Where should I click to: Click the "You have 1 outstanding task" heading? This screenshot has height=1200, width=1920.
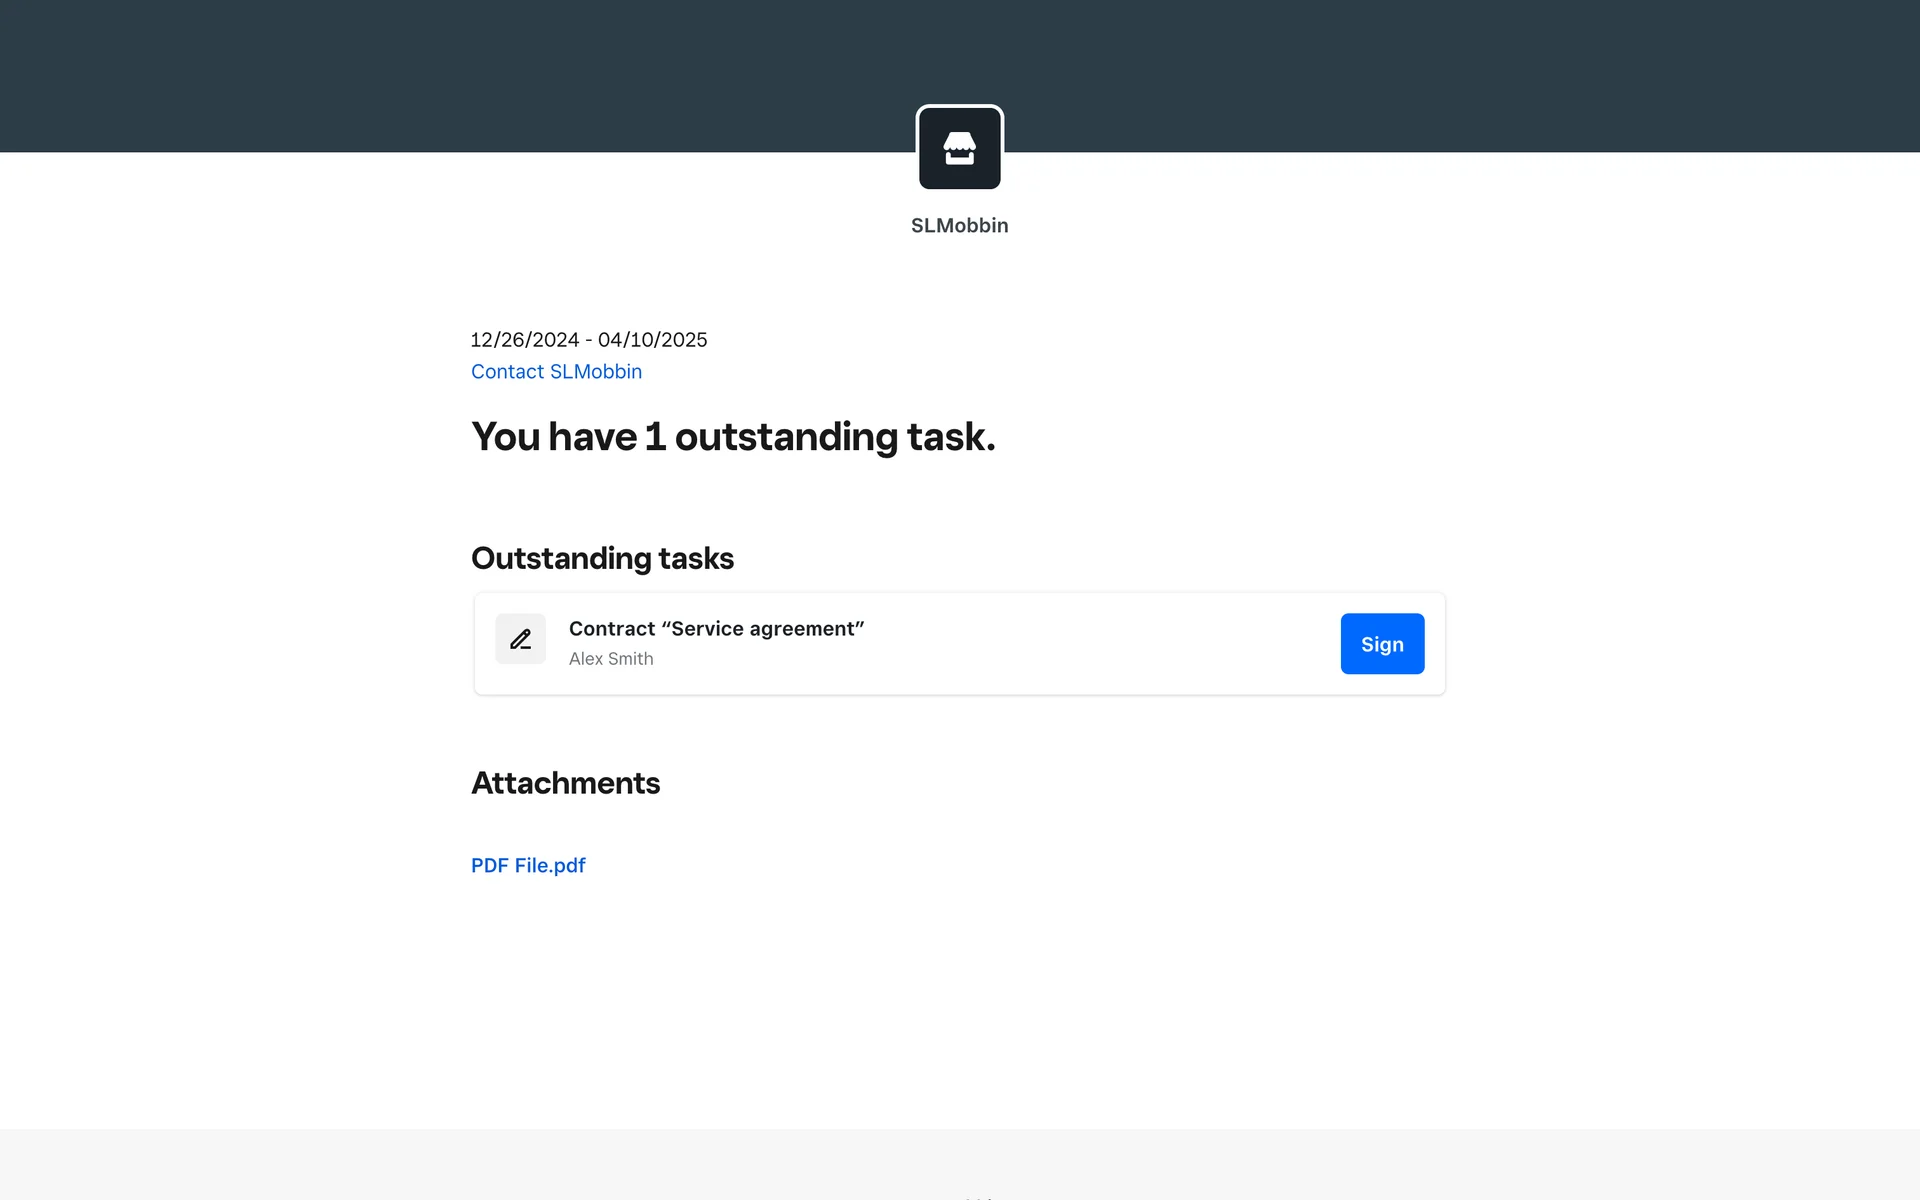click(733, 437)
